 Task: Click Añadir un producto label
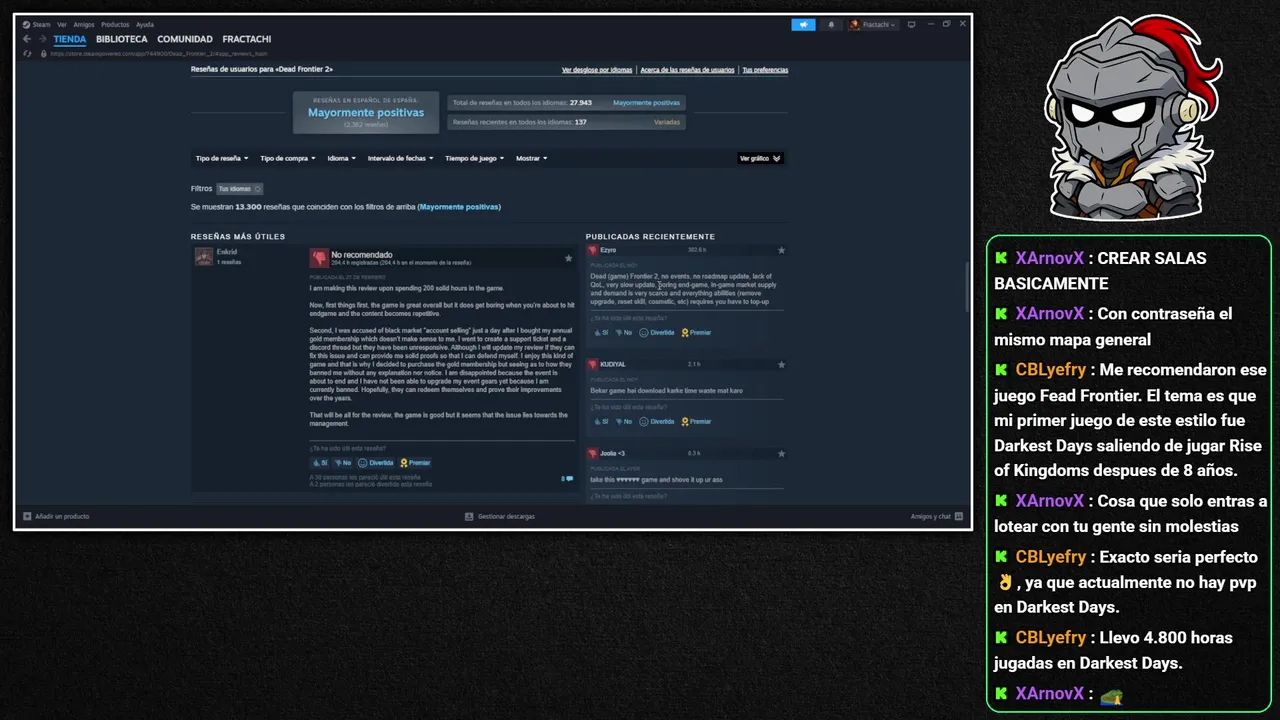(62, 516)
